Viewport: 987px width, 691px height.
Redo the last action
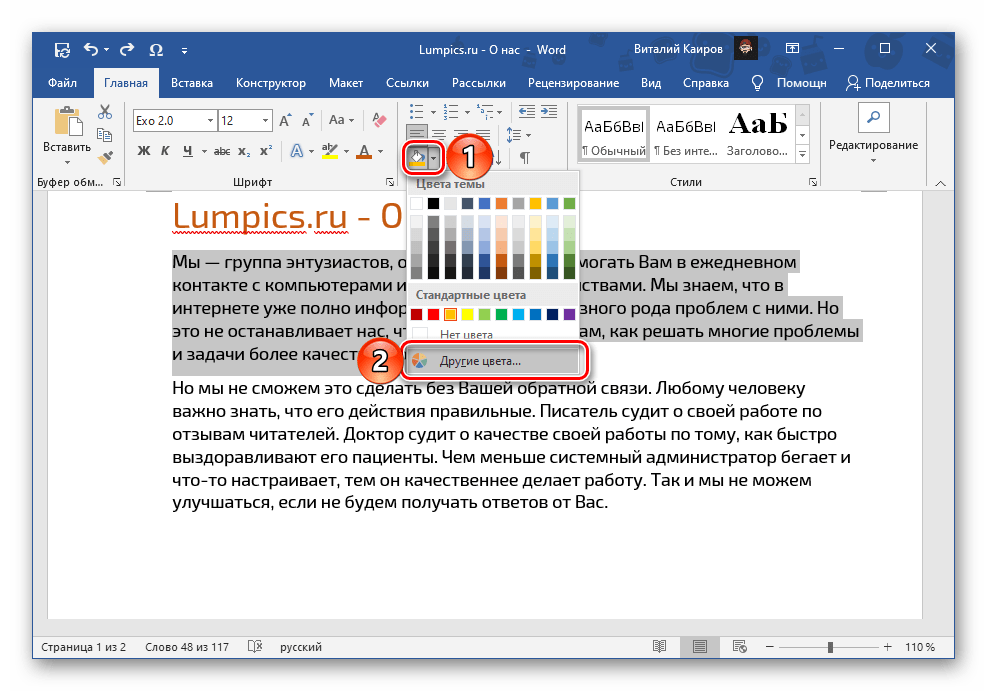[x=127, y=49]
